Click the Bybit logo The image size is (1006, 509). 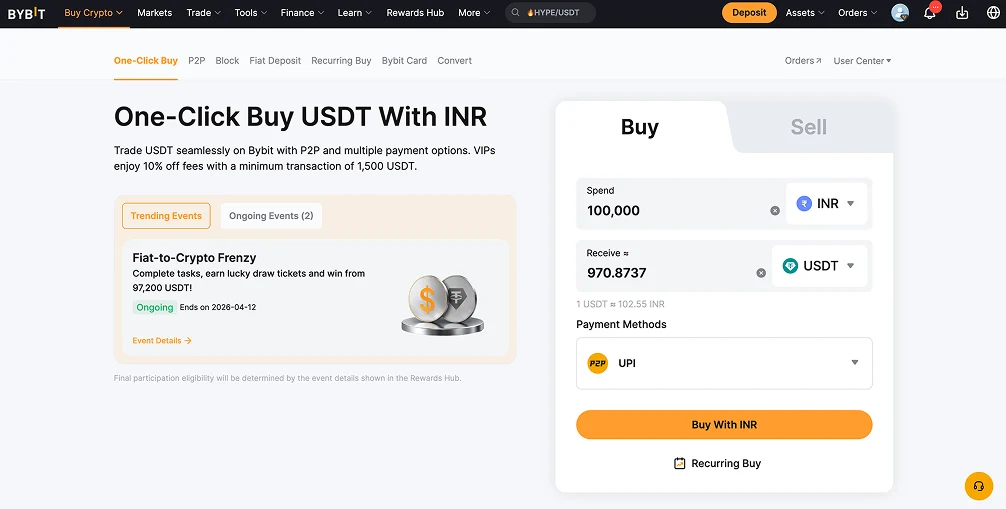point(26,13)
